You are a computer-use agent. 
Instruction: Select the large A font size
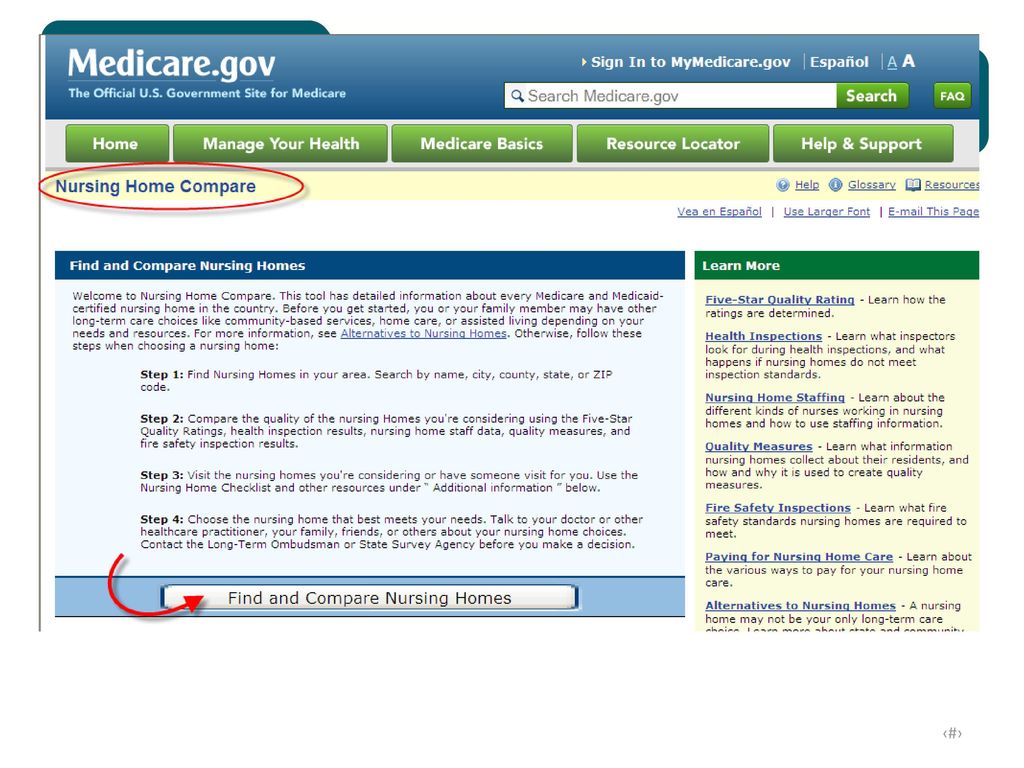tap(908, 61)
